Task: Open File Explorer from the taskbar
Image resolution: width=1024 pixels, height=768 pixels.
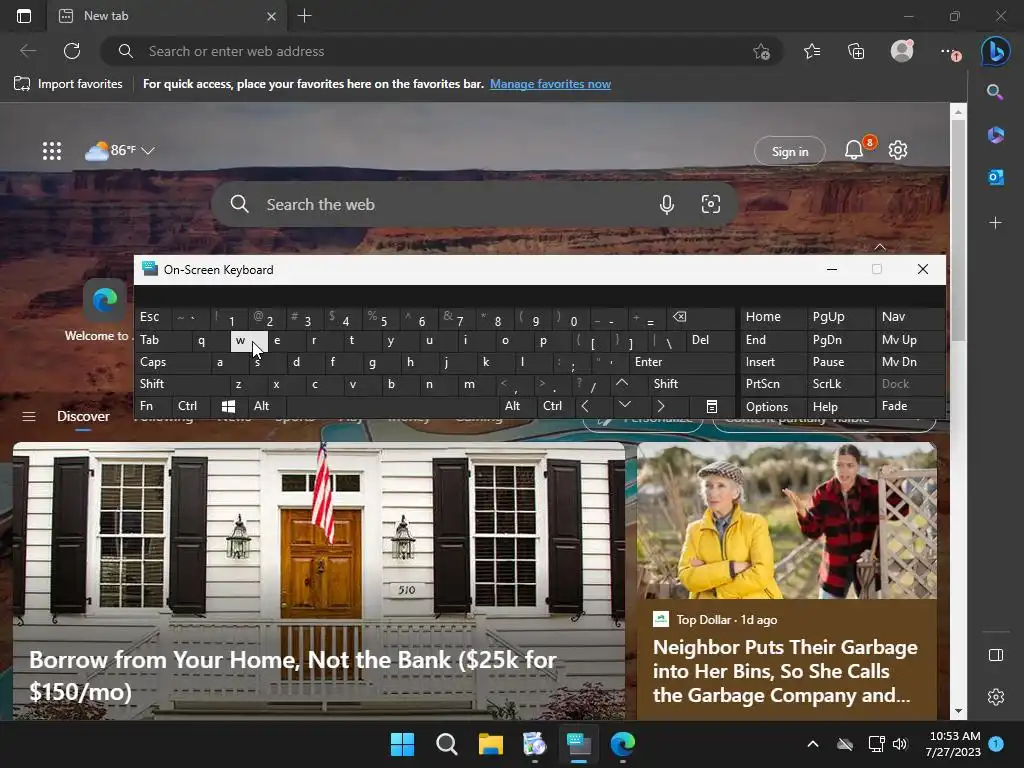Action: pos(490,744)
